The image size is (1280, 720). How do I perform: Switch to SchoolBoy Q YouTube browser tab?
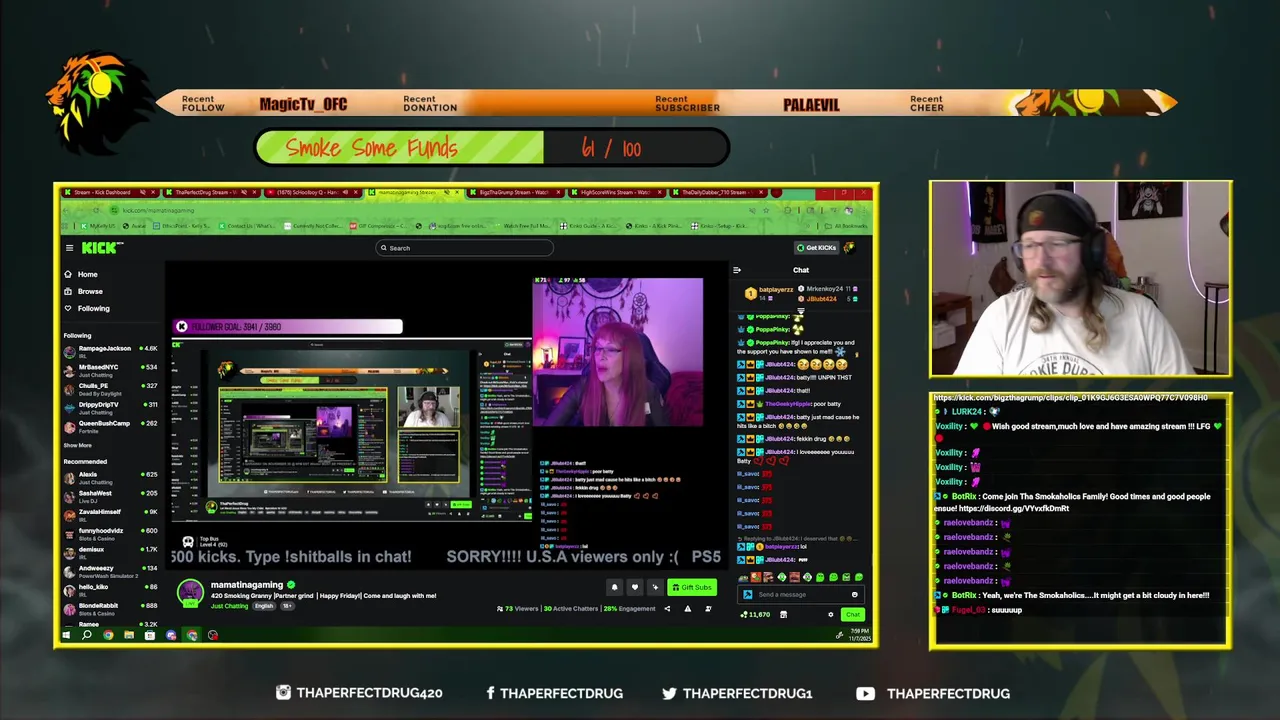311,192
